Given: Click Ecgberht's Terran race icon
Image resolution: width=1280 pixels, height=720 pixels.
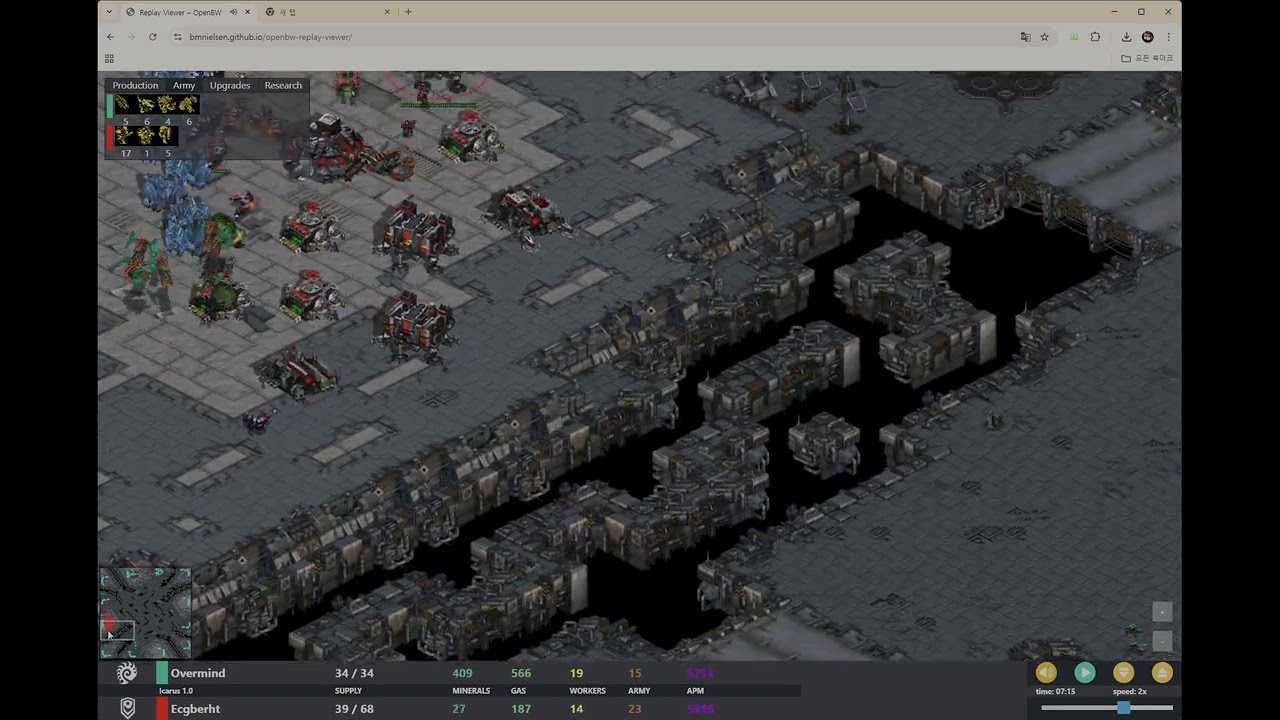Looking at the screenshot, I should pos(127,708).
